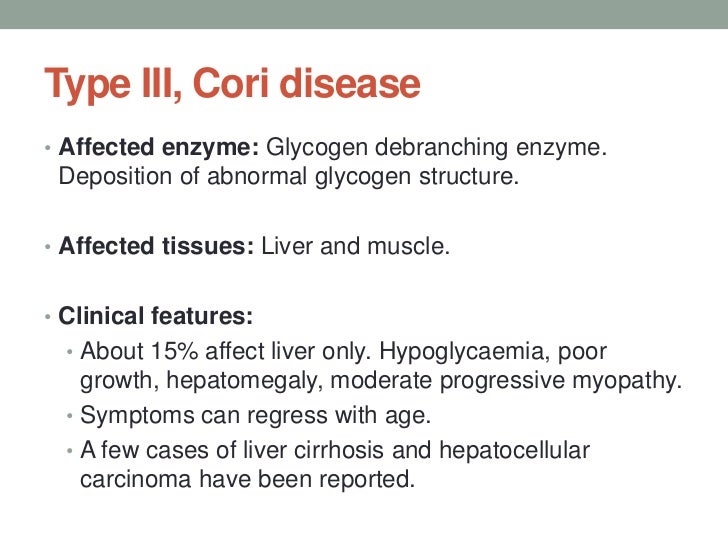Image resolution: width=728 pixels, height=546 pixels.
Task: Select the bold "Affected enzyme:" label
Action: [x=159, y=147]
